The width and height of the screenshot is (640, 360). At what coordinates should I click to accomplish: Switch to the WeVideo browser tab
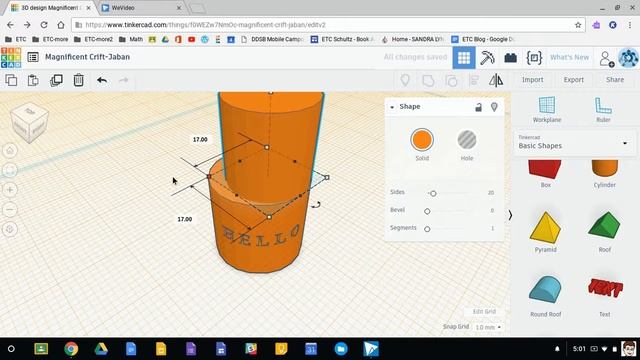[140, 8]
